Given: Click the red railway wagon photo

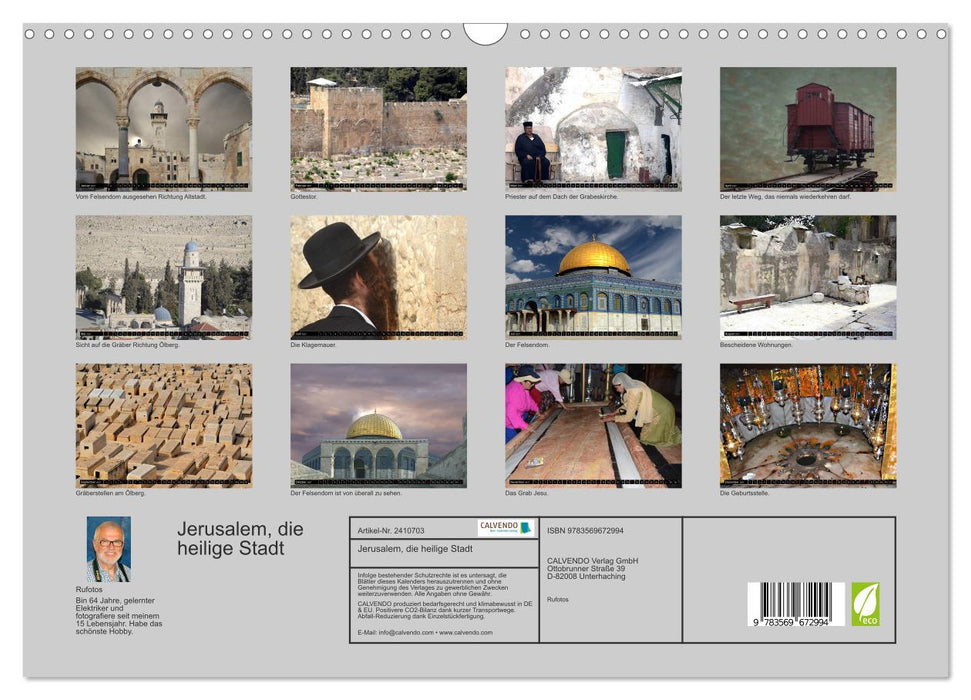Looking at the screenshot, I should coord(808,129).
